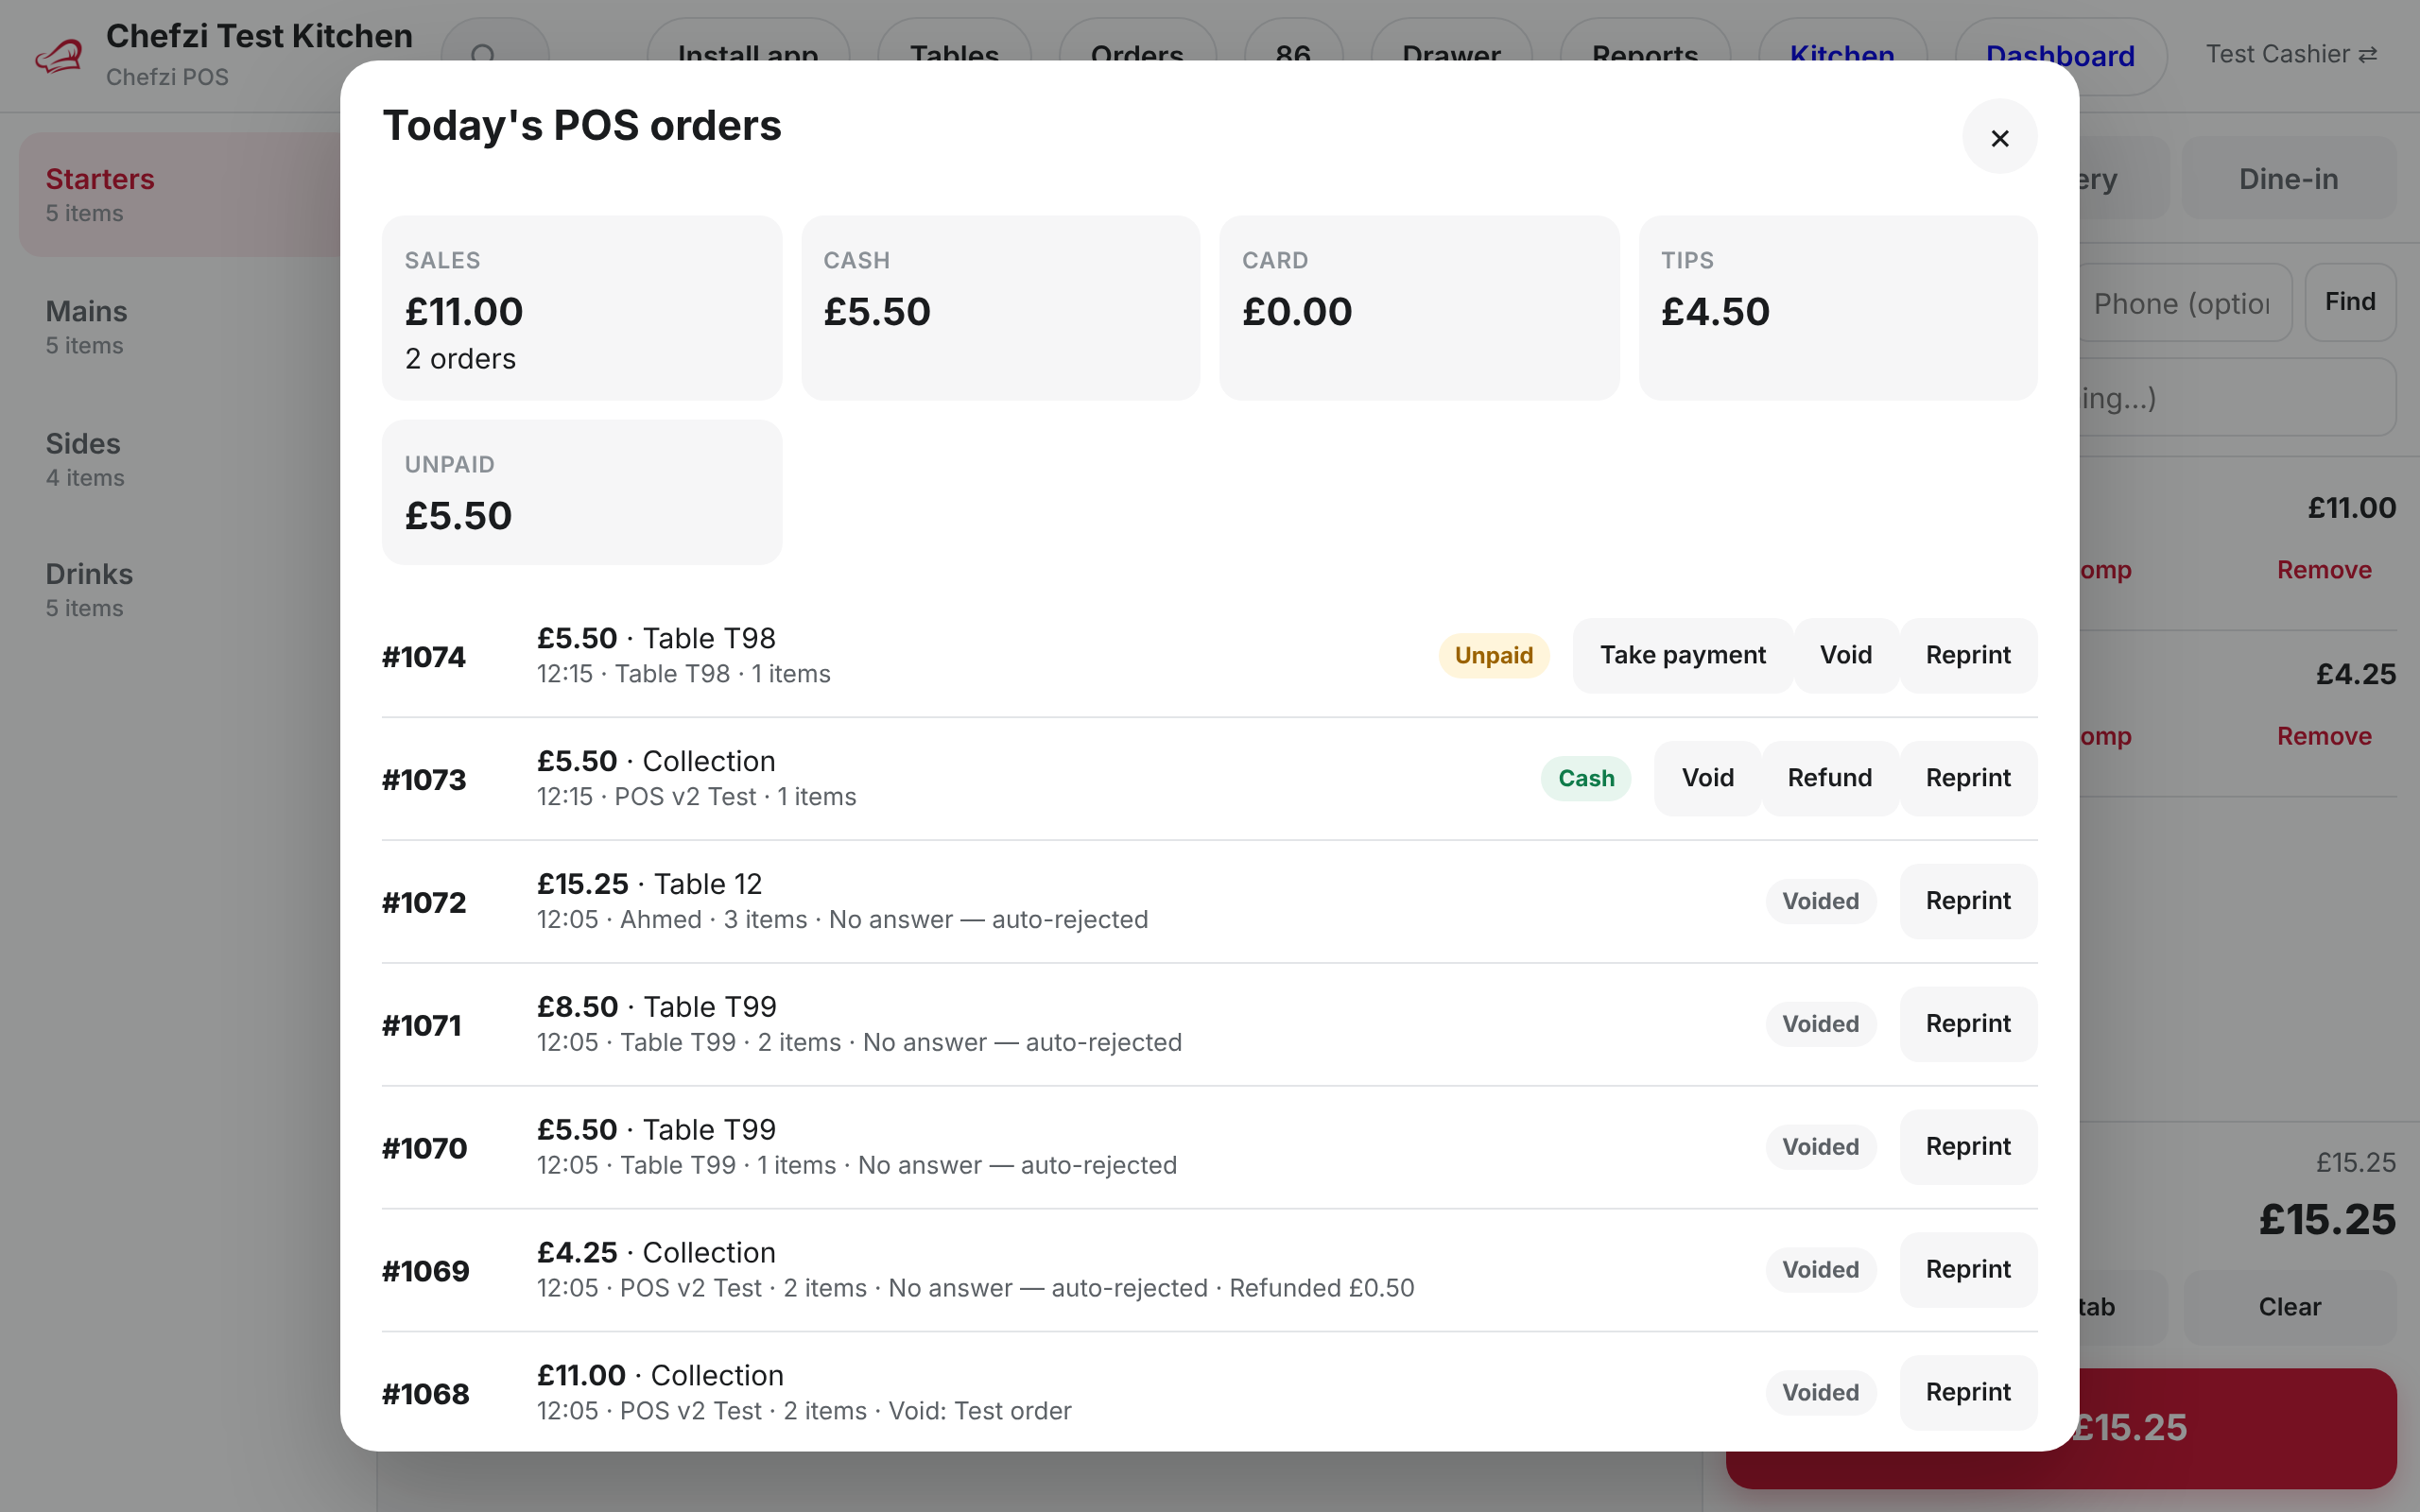
Task: Reprint receipt for order #1073
Action: coord(1967,778)
